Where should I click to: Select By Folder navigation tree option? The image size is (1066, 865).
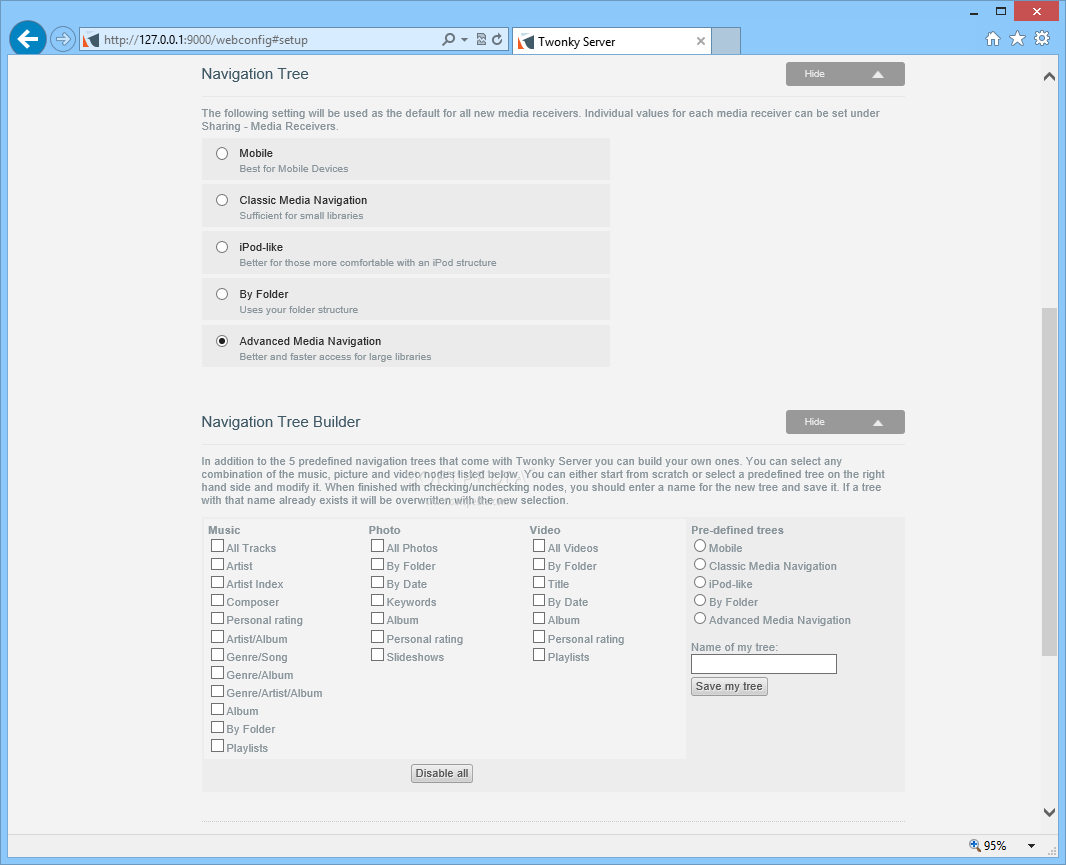(x=222, y=294)
